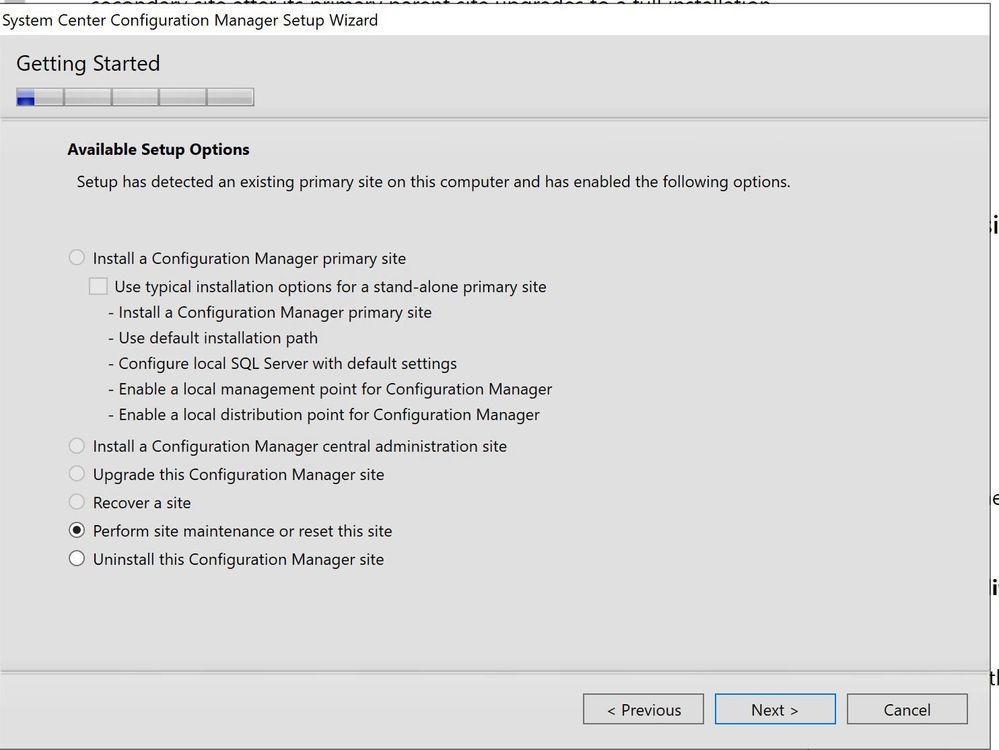999x750 pixels.
Task: Select Upgrade this Configuration Manager site radio
Action: click(76, 474)
